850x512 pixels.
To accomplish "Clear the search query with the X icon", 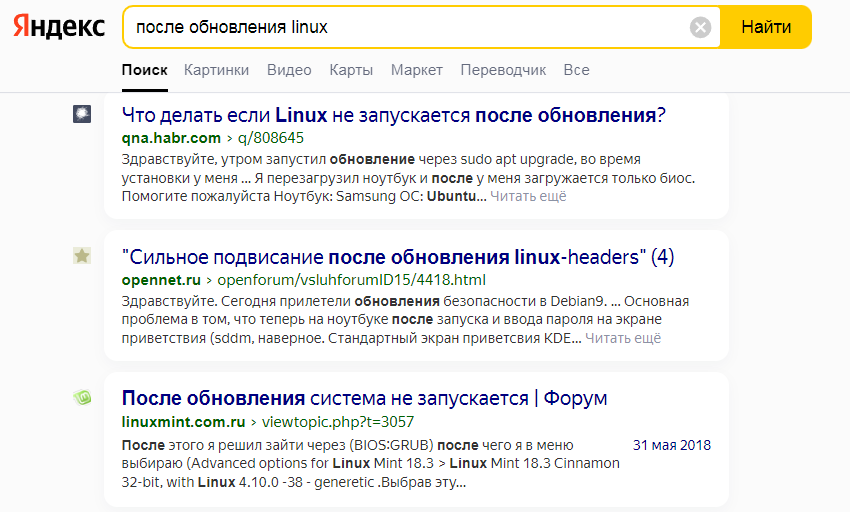I will coord(700,27).
